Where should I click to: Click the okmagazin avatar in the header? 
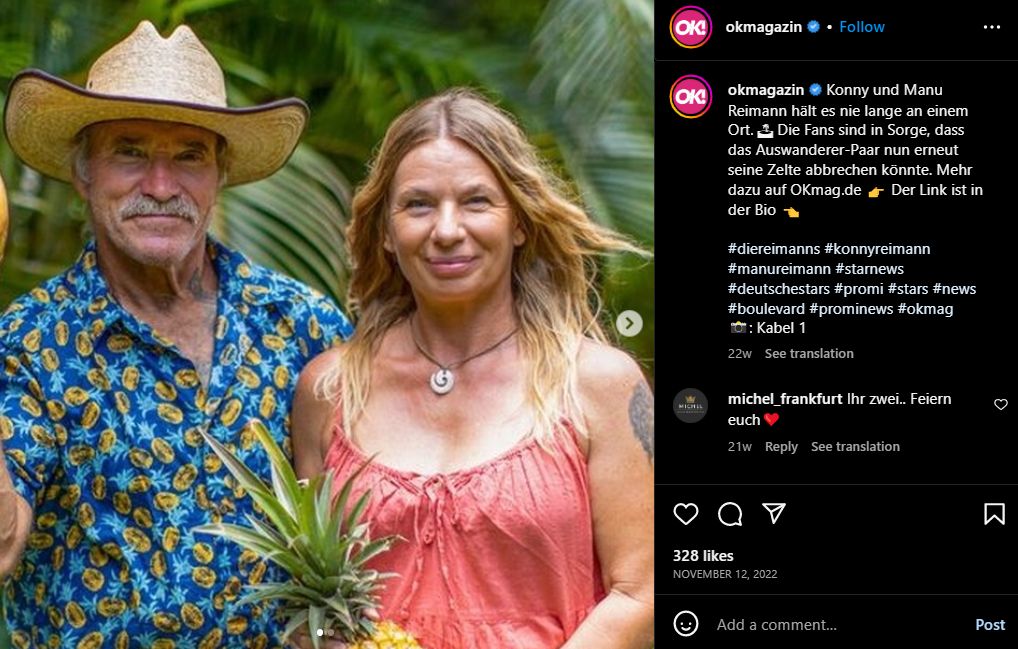click(691, 27)
